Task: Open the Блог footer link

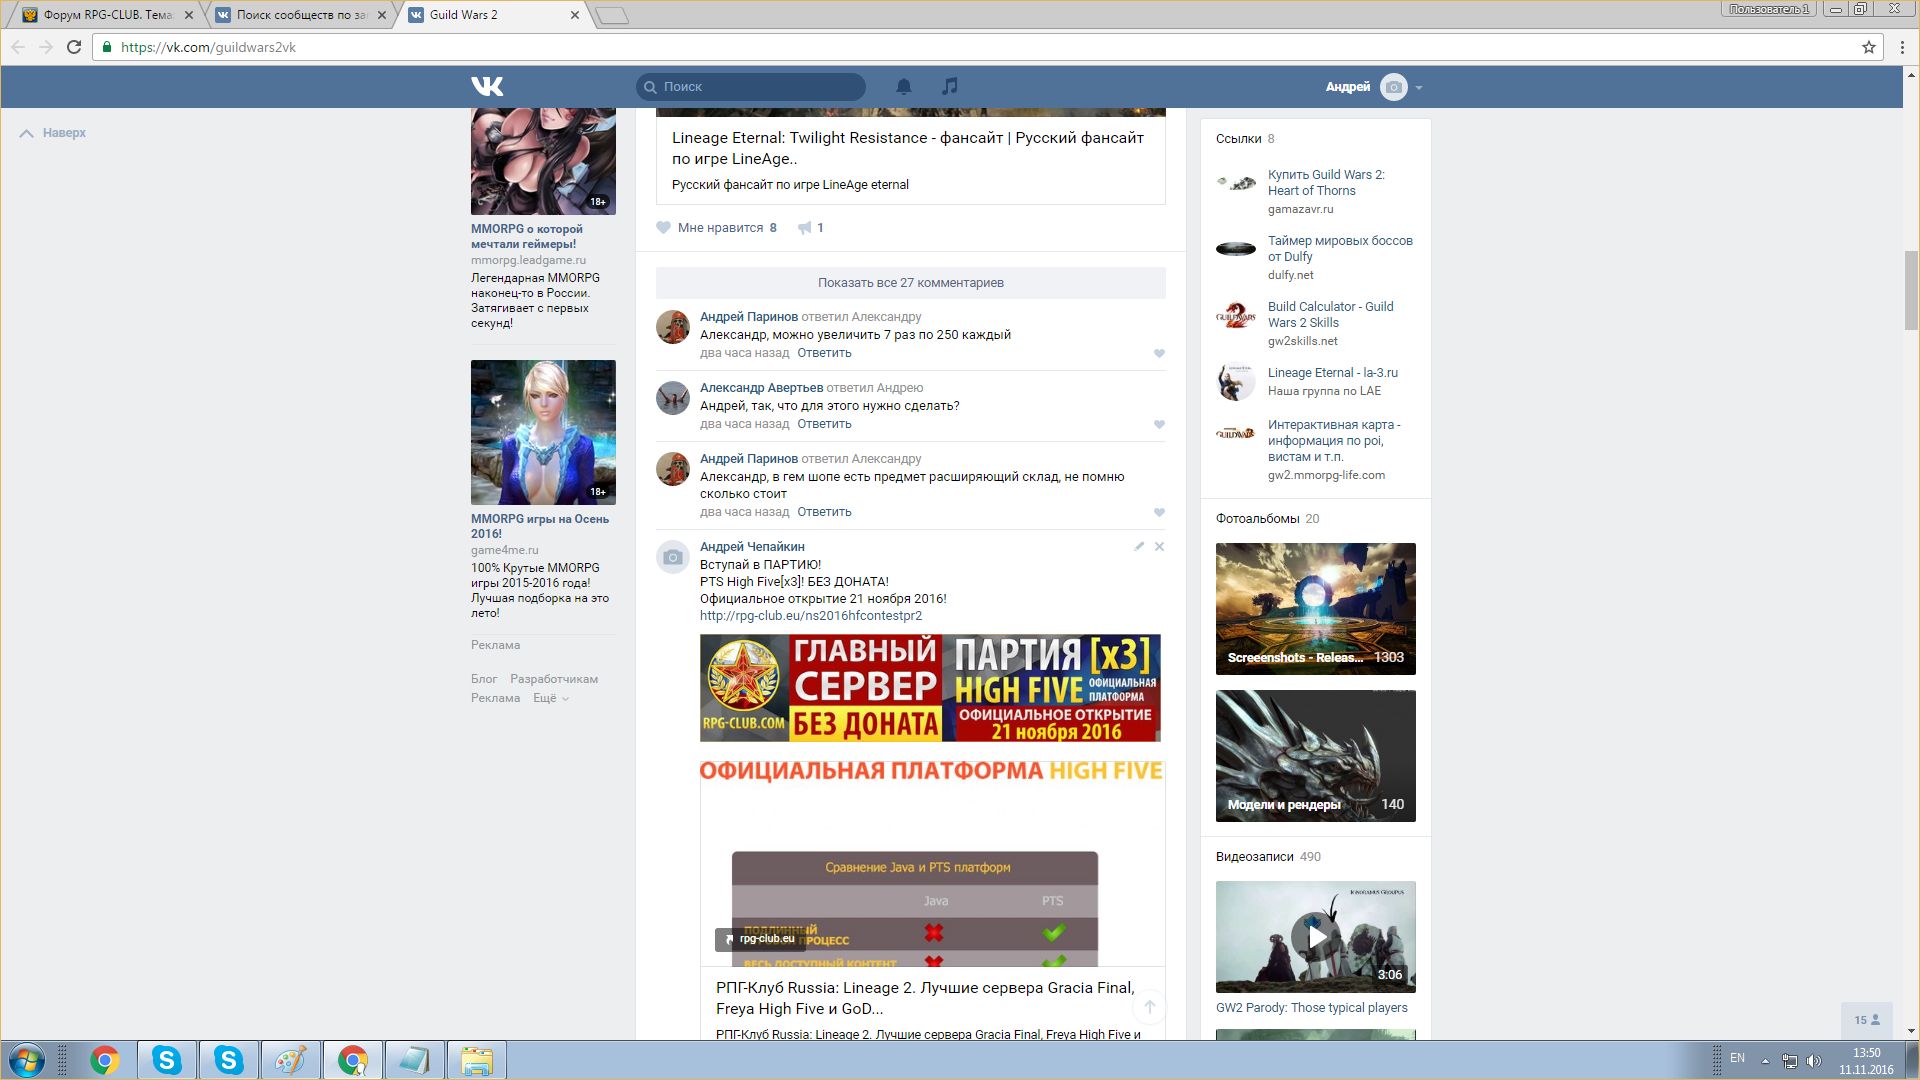Action: pos(484,679)
